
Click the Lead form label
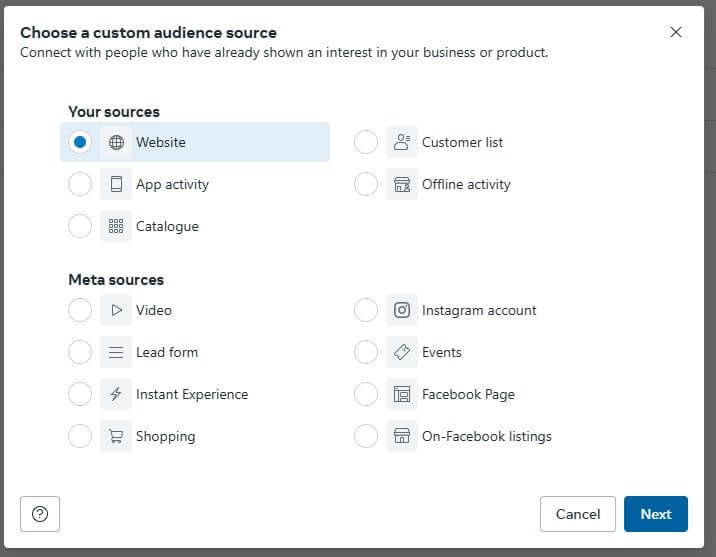tap(167, 352)
